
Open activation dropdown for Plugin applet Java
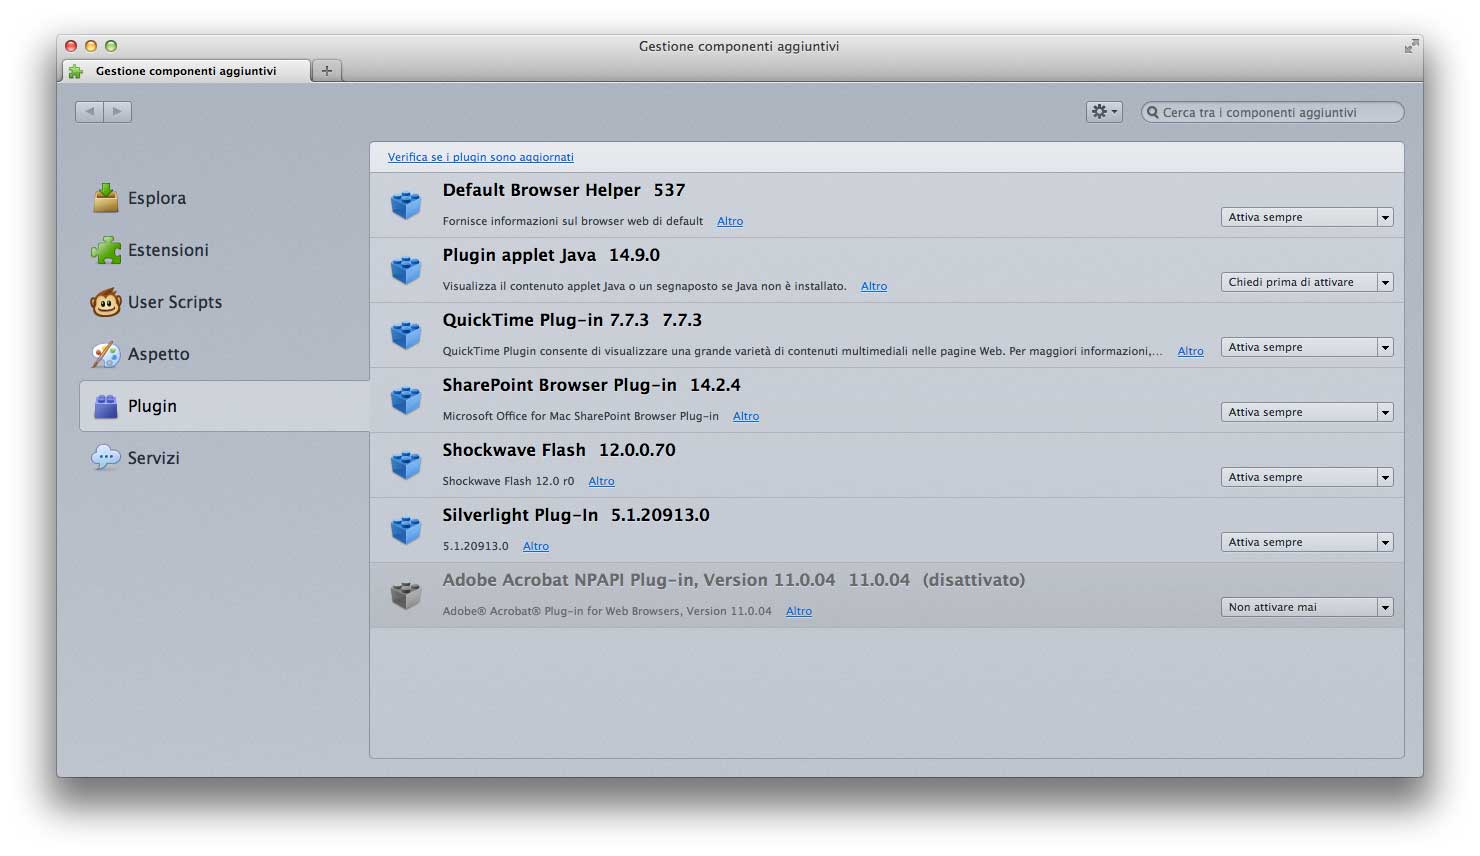tap(1306, 282)
